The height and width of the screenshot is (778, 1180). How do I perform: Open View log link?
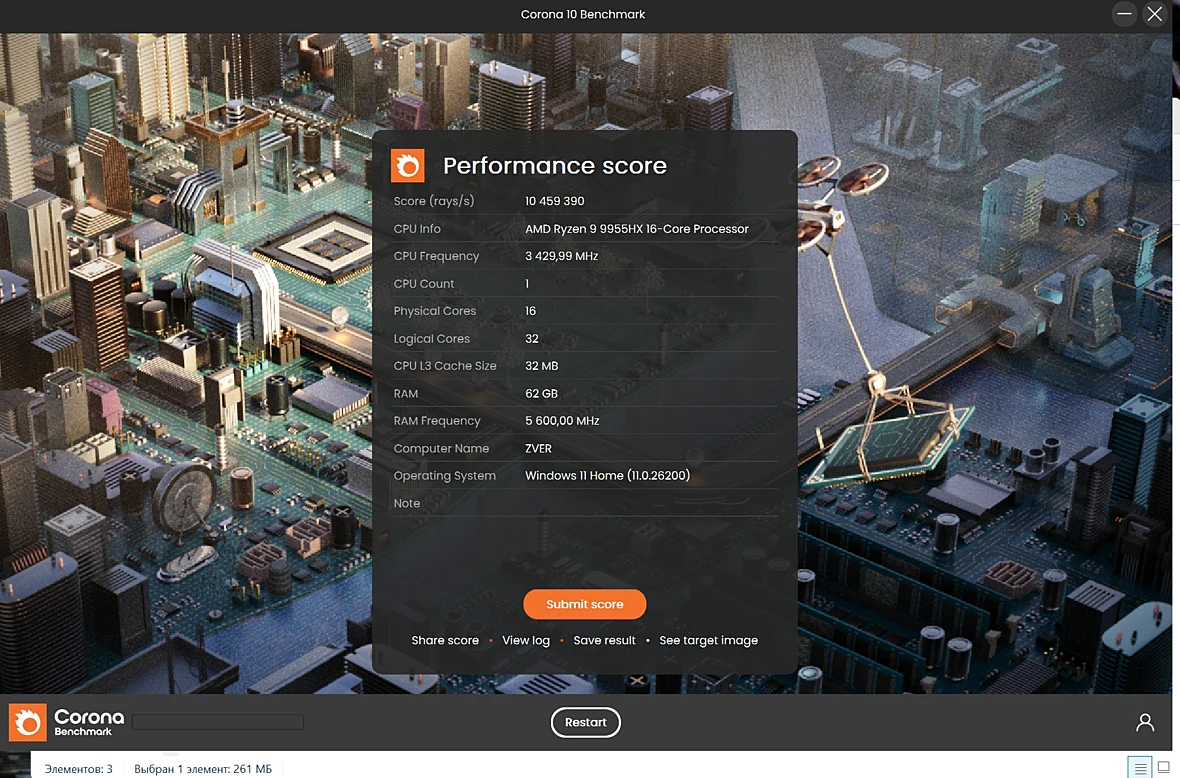pos(526,640)
